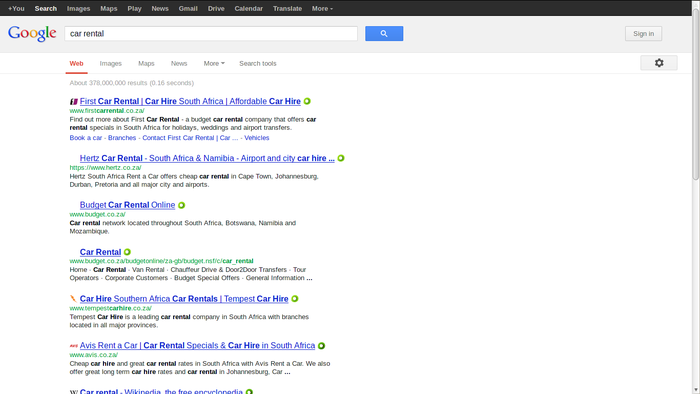Open Search tools options
Screen dimensions: 700x394
click(258, 63)
